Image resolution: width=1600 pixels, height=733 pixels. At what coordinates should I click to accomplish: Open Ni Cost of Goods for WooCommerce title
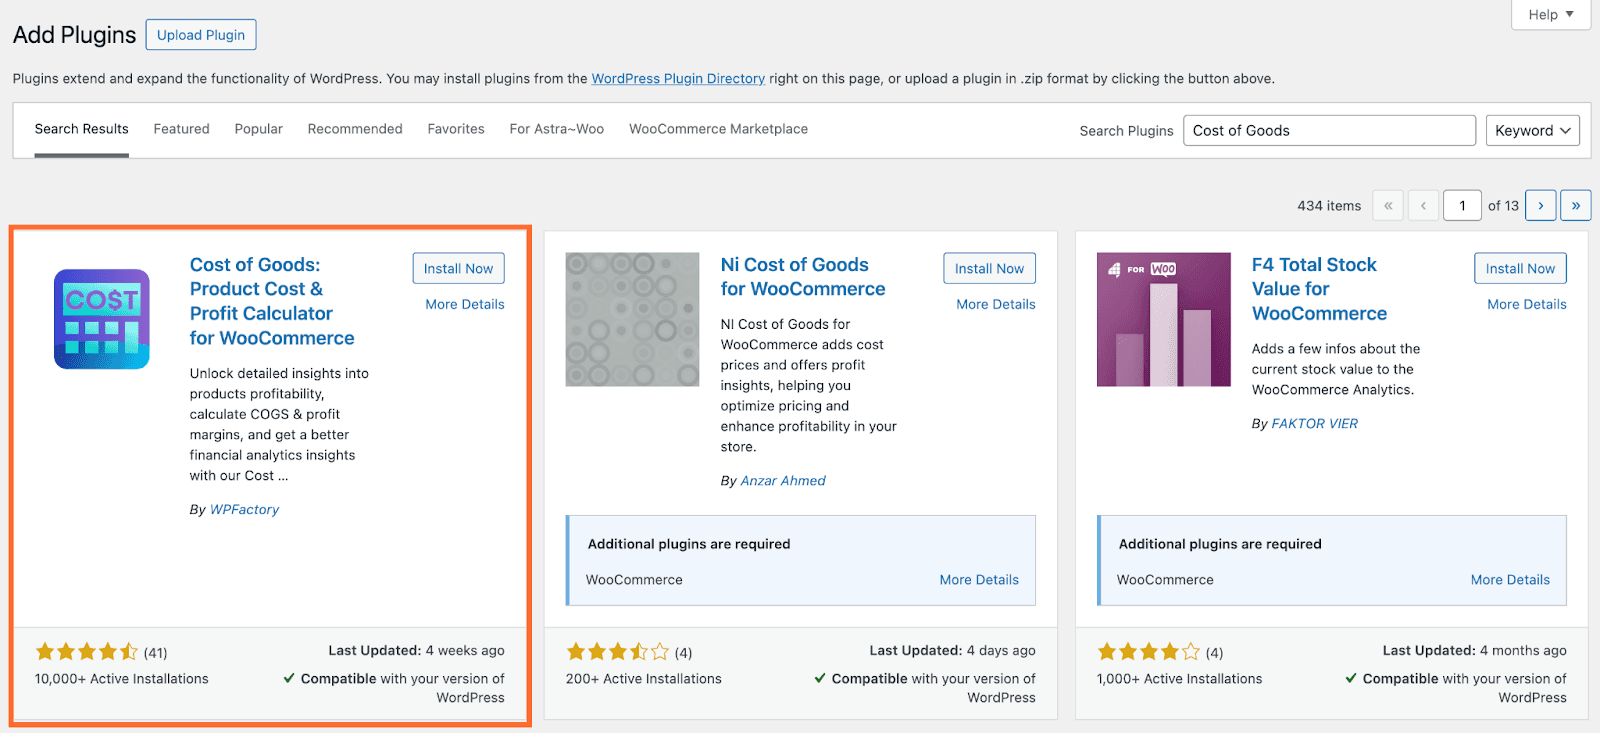[803, 277]
